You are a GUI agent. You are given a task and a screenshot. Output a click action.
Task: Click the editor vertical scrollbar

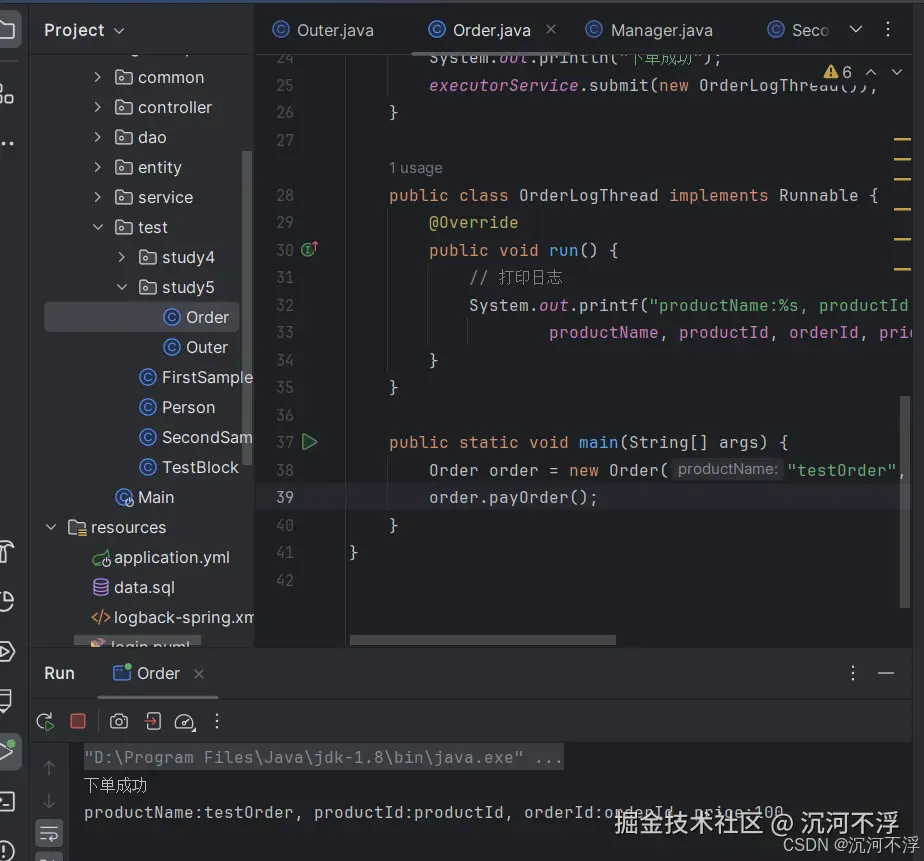pyautogui.click(x=905, y=502)
